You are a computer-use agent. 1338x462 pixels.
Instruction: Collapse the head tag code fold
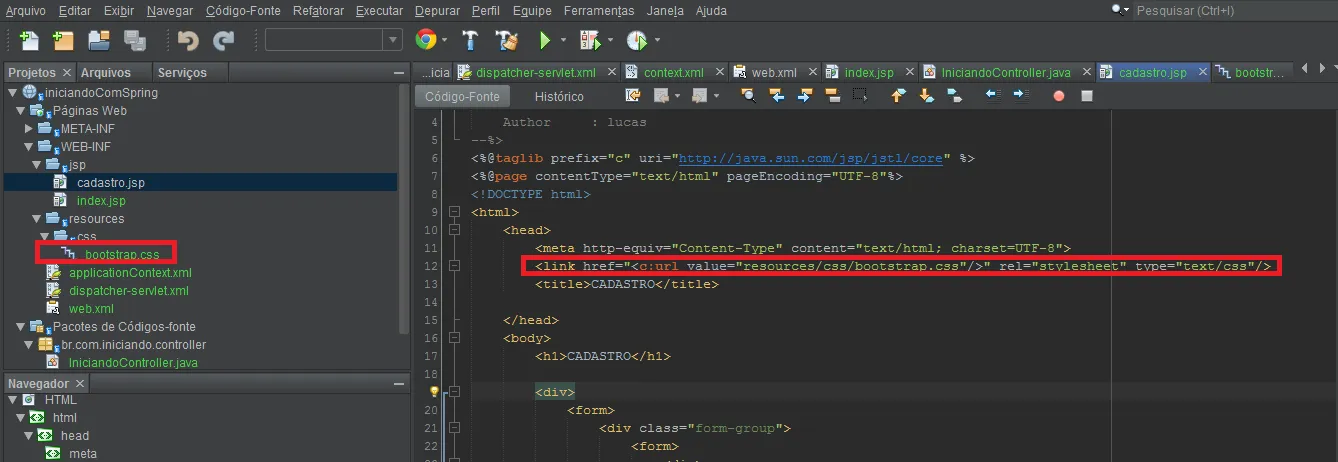tap(454, 230)
